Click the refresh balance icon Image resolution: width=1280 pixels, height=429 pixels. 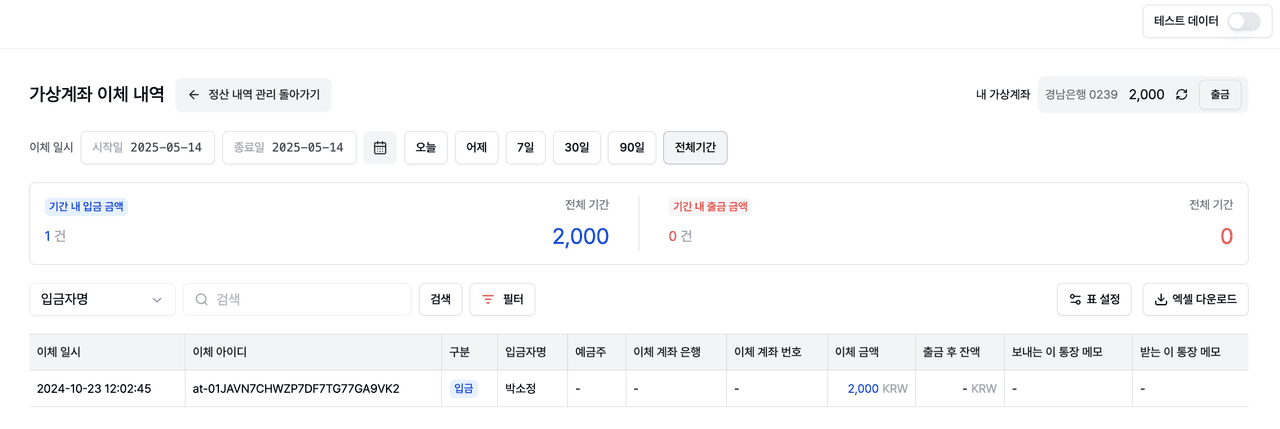(x=1182, y=95)
